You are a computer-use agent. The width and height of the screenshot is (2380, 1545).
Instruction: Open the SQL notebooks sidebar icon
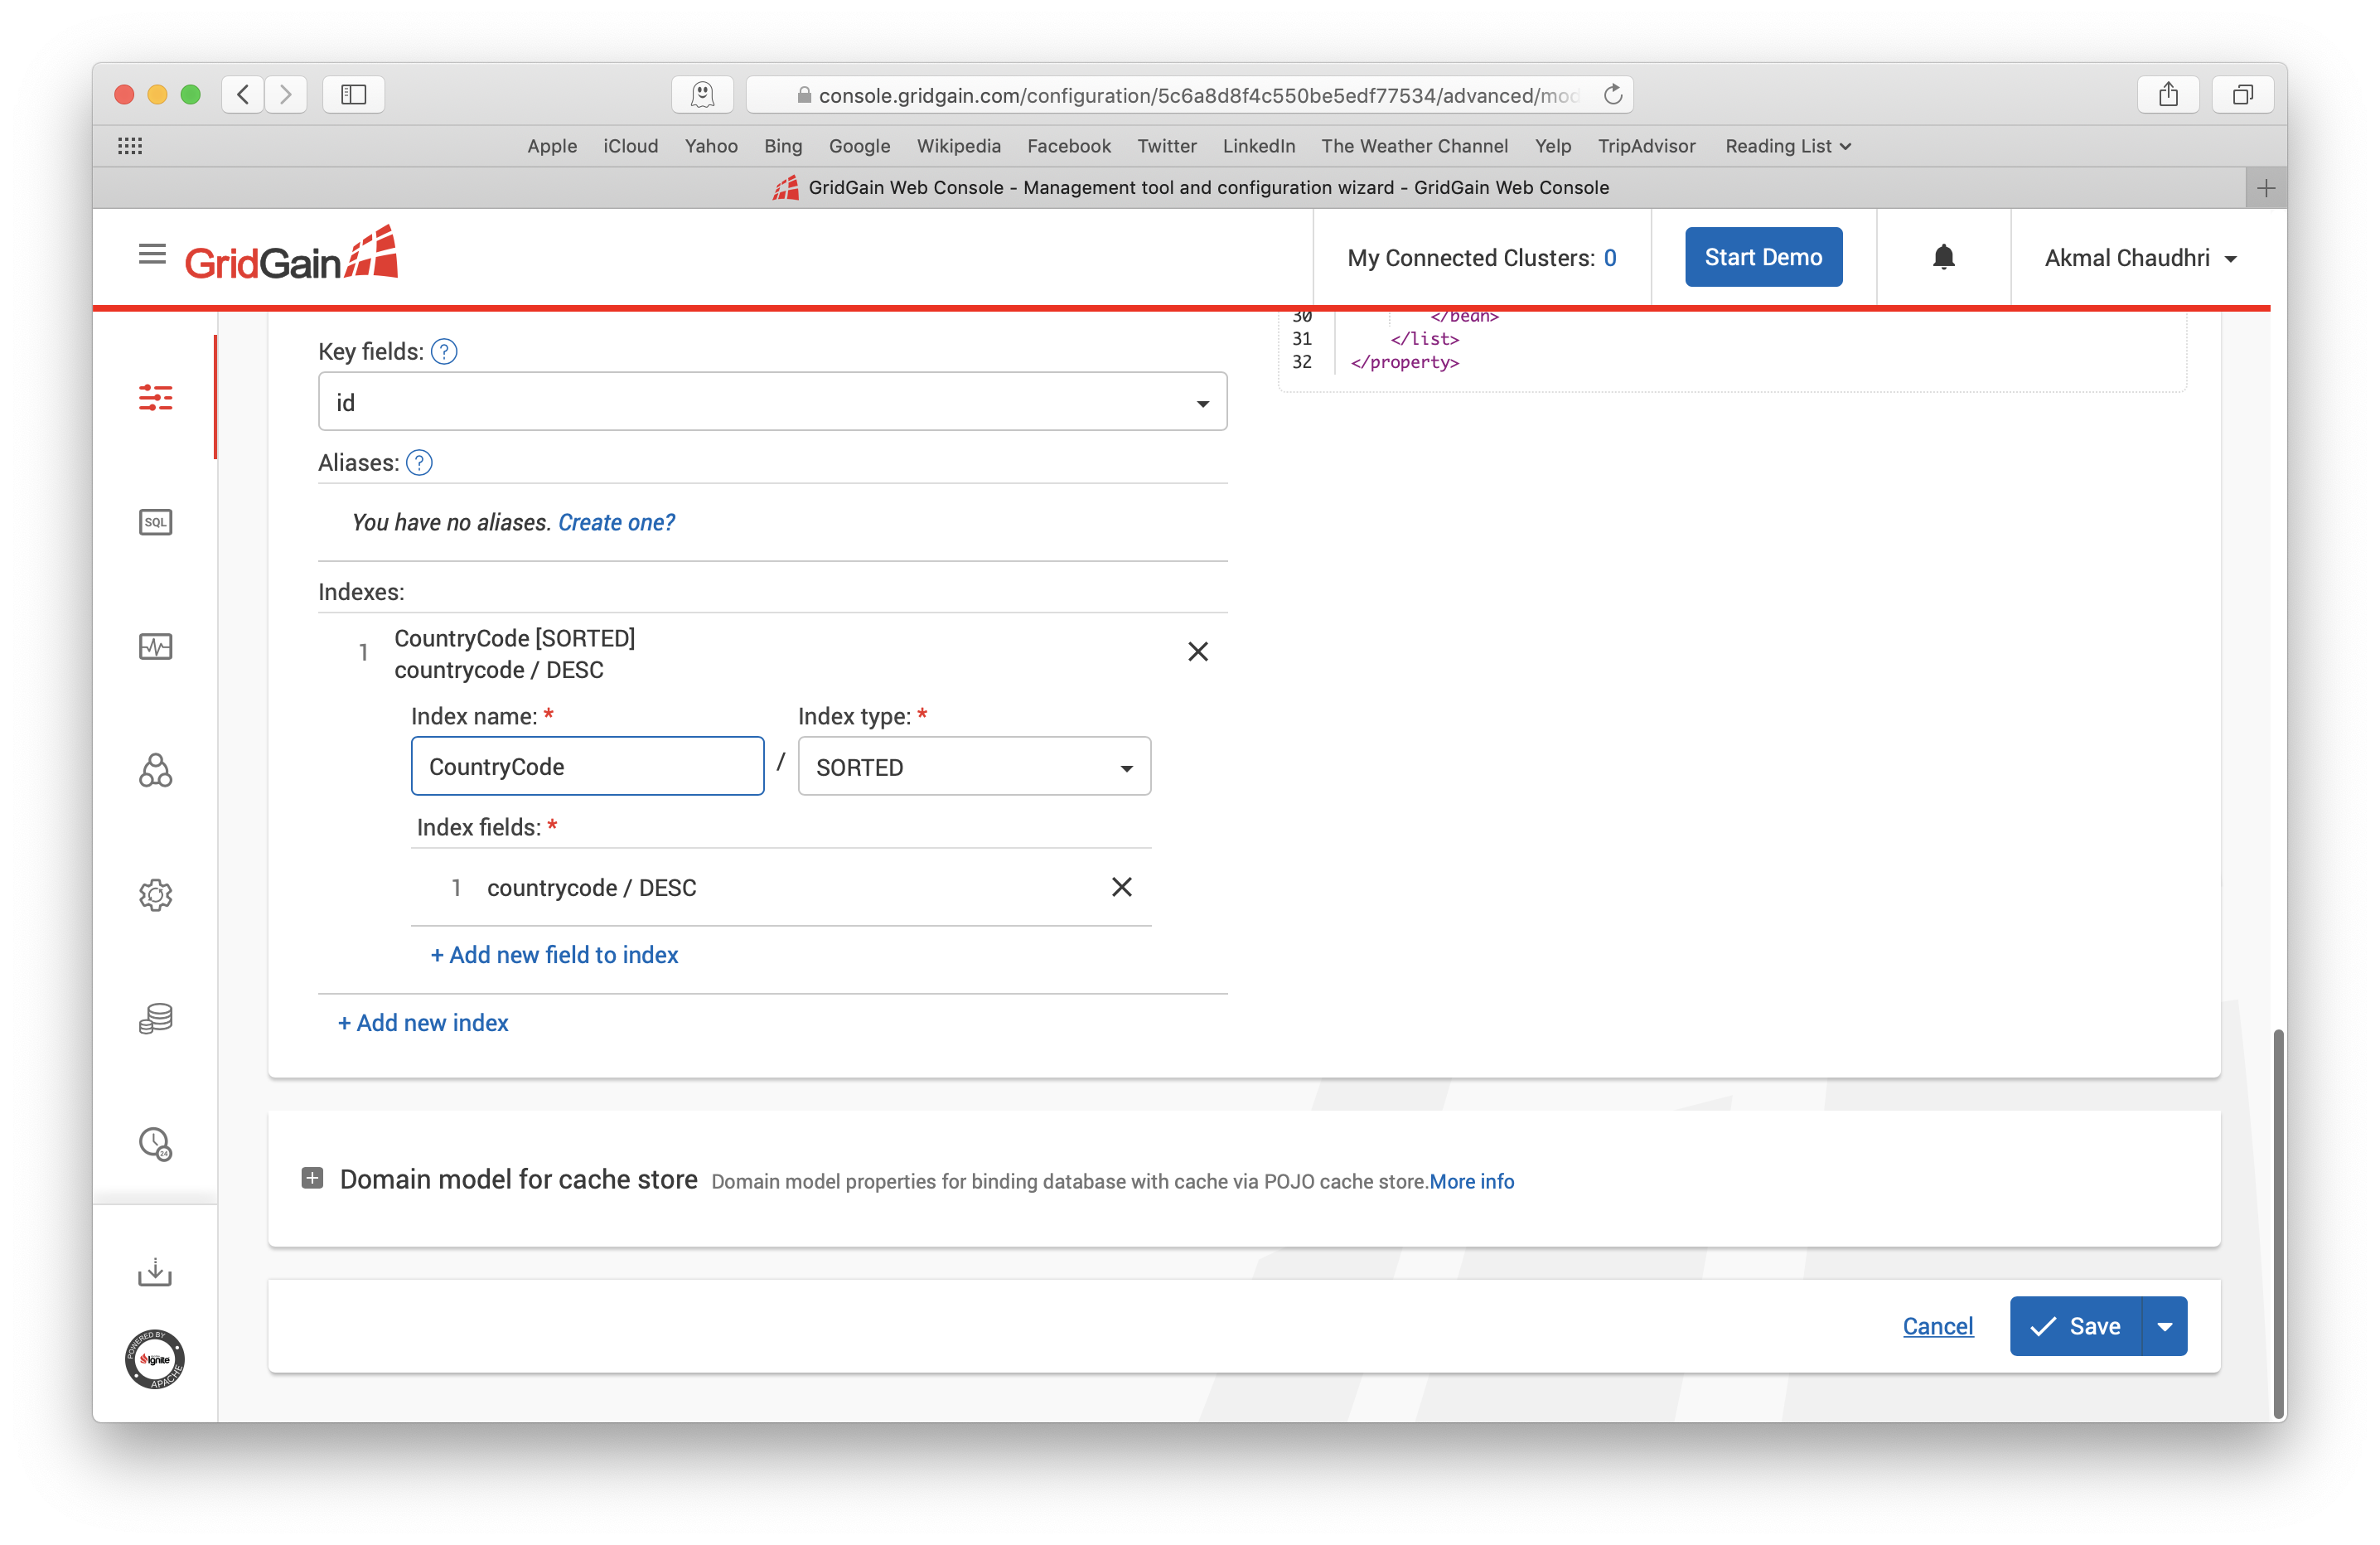click(155, 522)
